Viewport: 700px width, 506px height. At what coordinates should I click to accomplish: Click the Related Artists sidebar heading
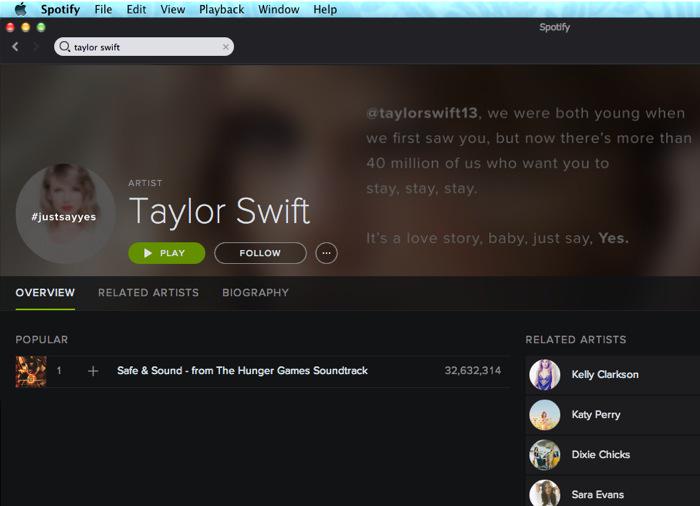[576, 339]
